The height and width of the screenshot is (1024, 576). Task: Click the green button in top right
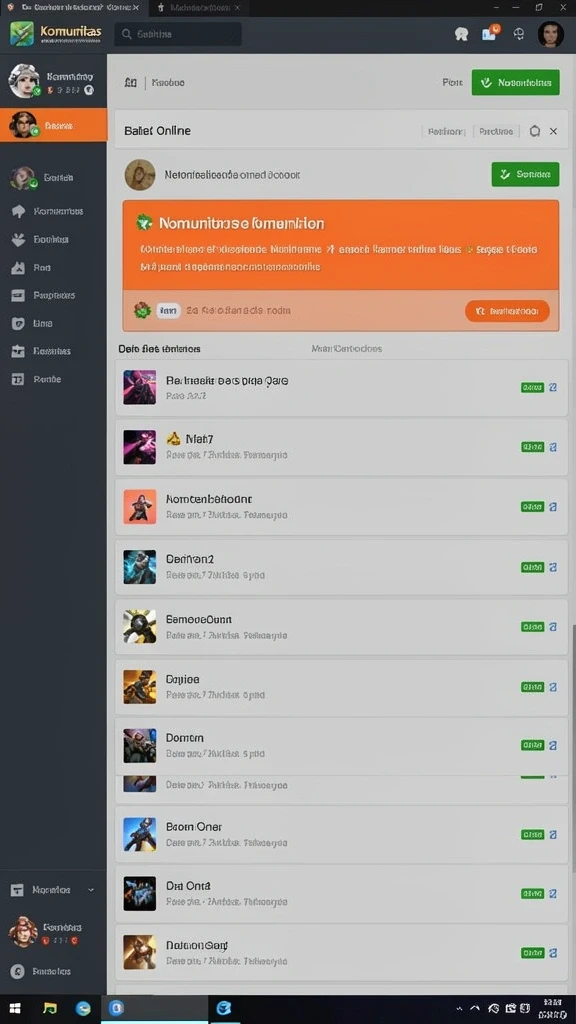(515, 83)
